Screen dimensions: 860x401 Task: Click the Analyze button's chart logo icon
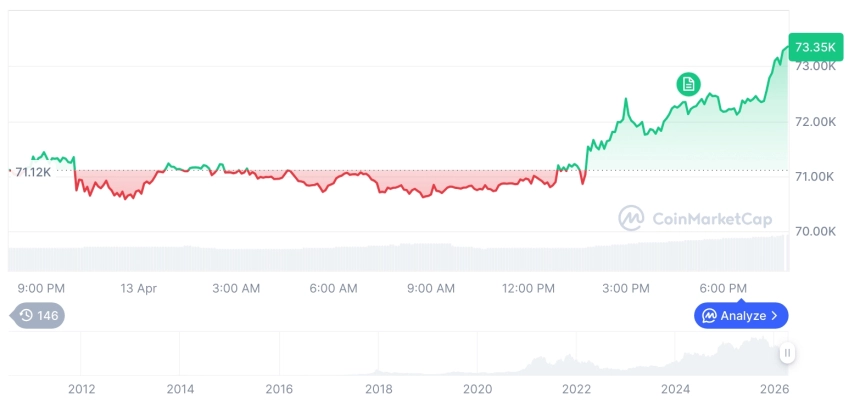[x=709, y=316]
